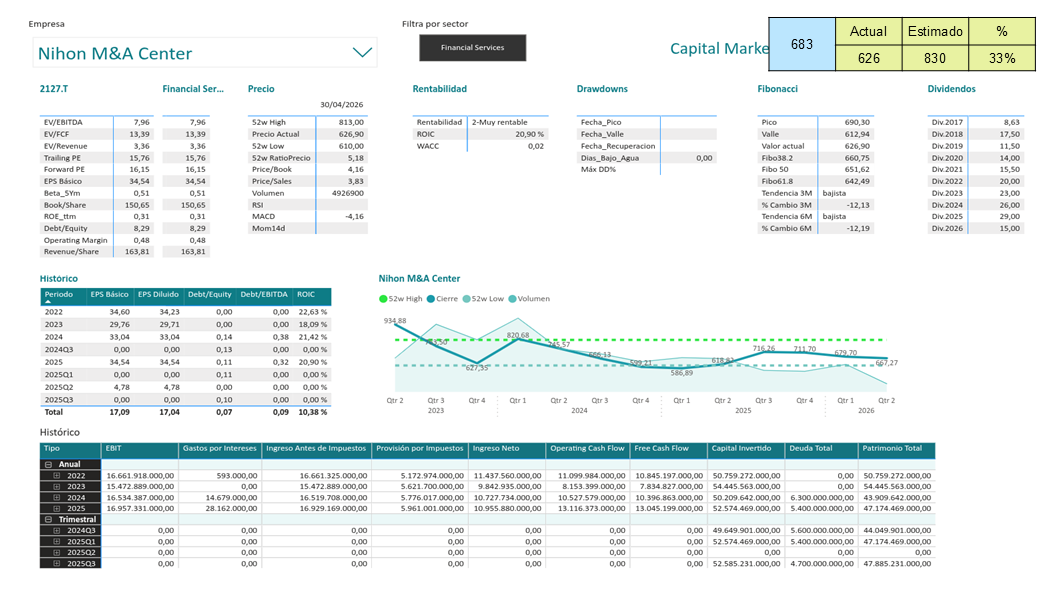Click the Div.2025 dividend value 29,00

point(1009,217)
